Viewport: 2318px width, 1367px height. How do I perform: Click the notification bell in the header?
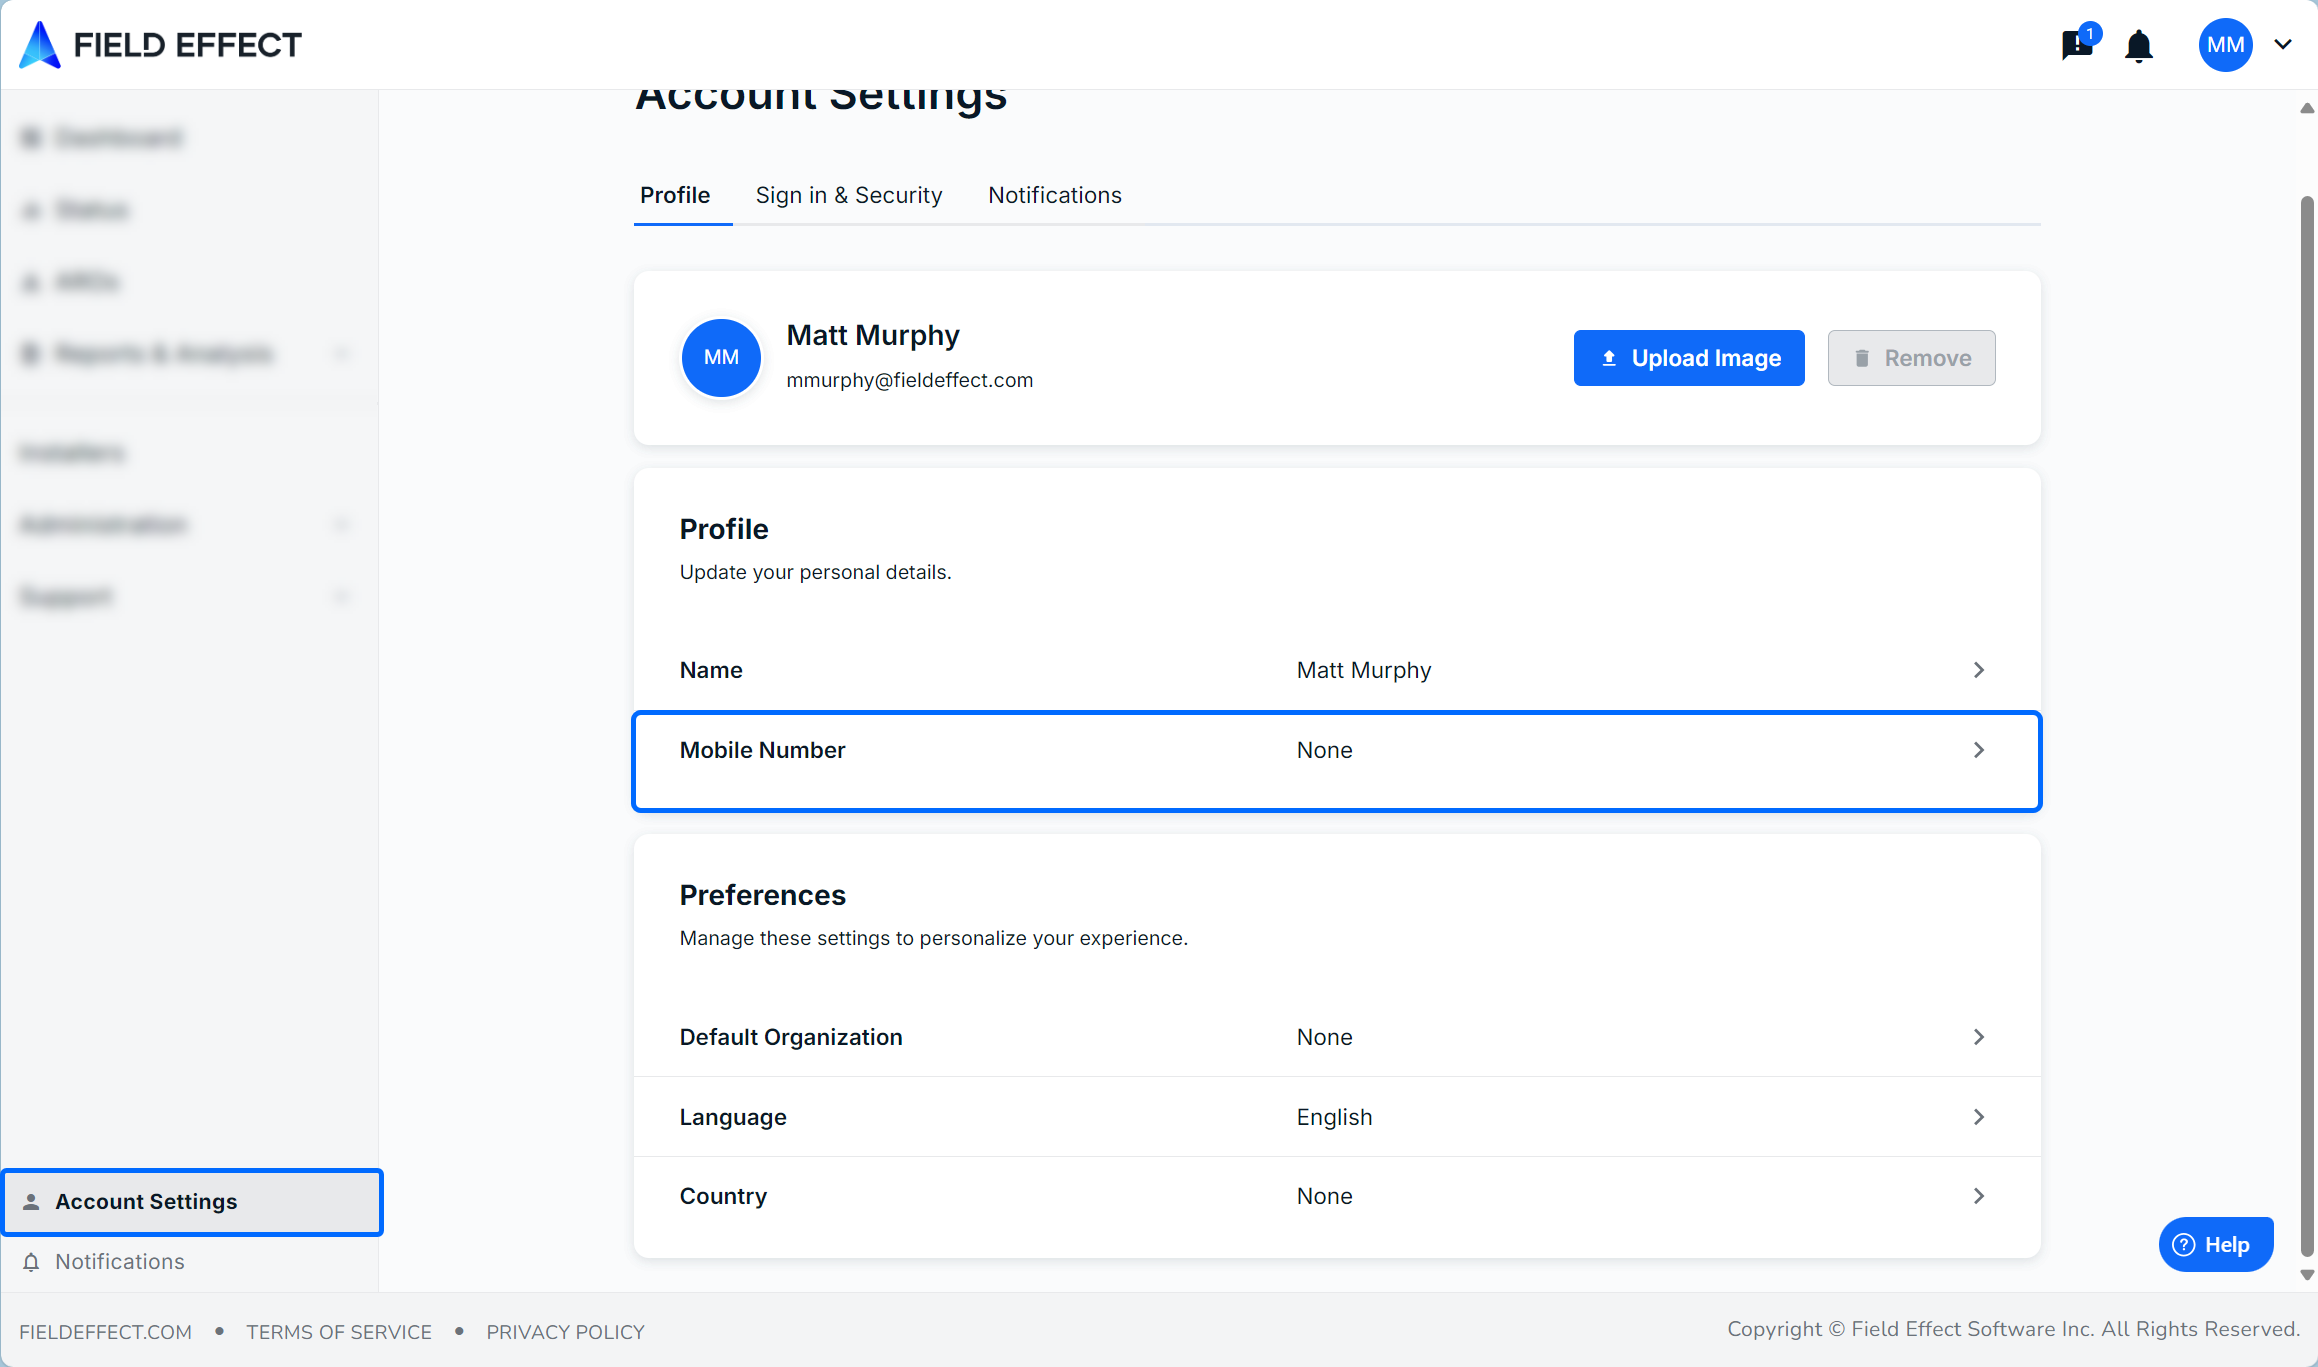click(x=2139, y=46)
